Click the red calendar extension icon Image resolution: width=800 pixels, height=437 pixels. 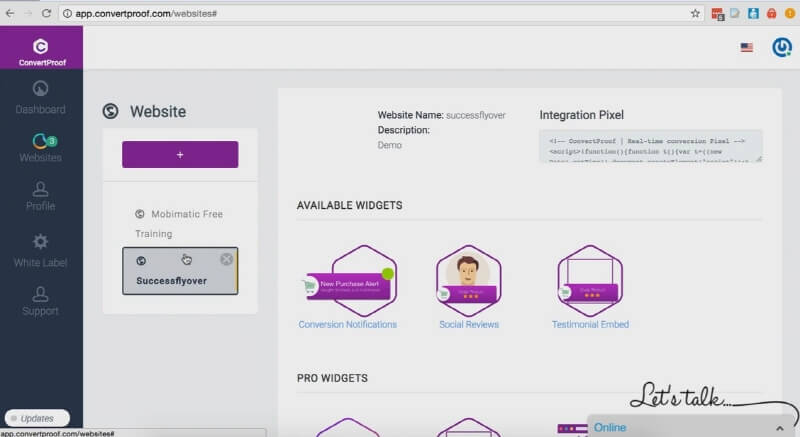717,14
